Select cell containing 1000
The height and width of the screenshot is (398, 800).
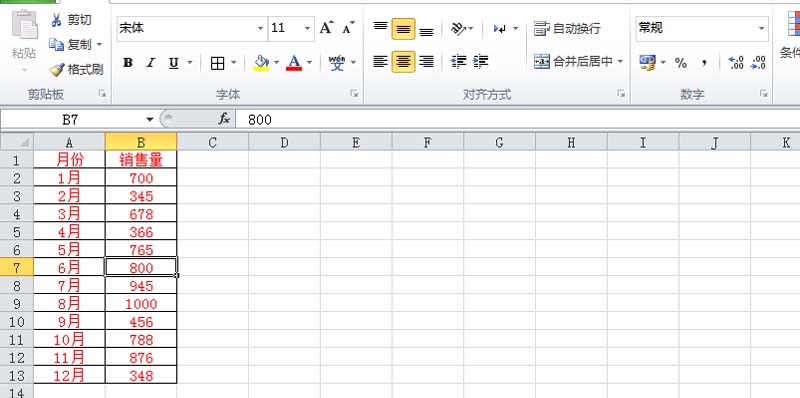(141, 304)
